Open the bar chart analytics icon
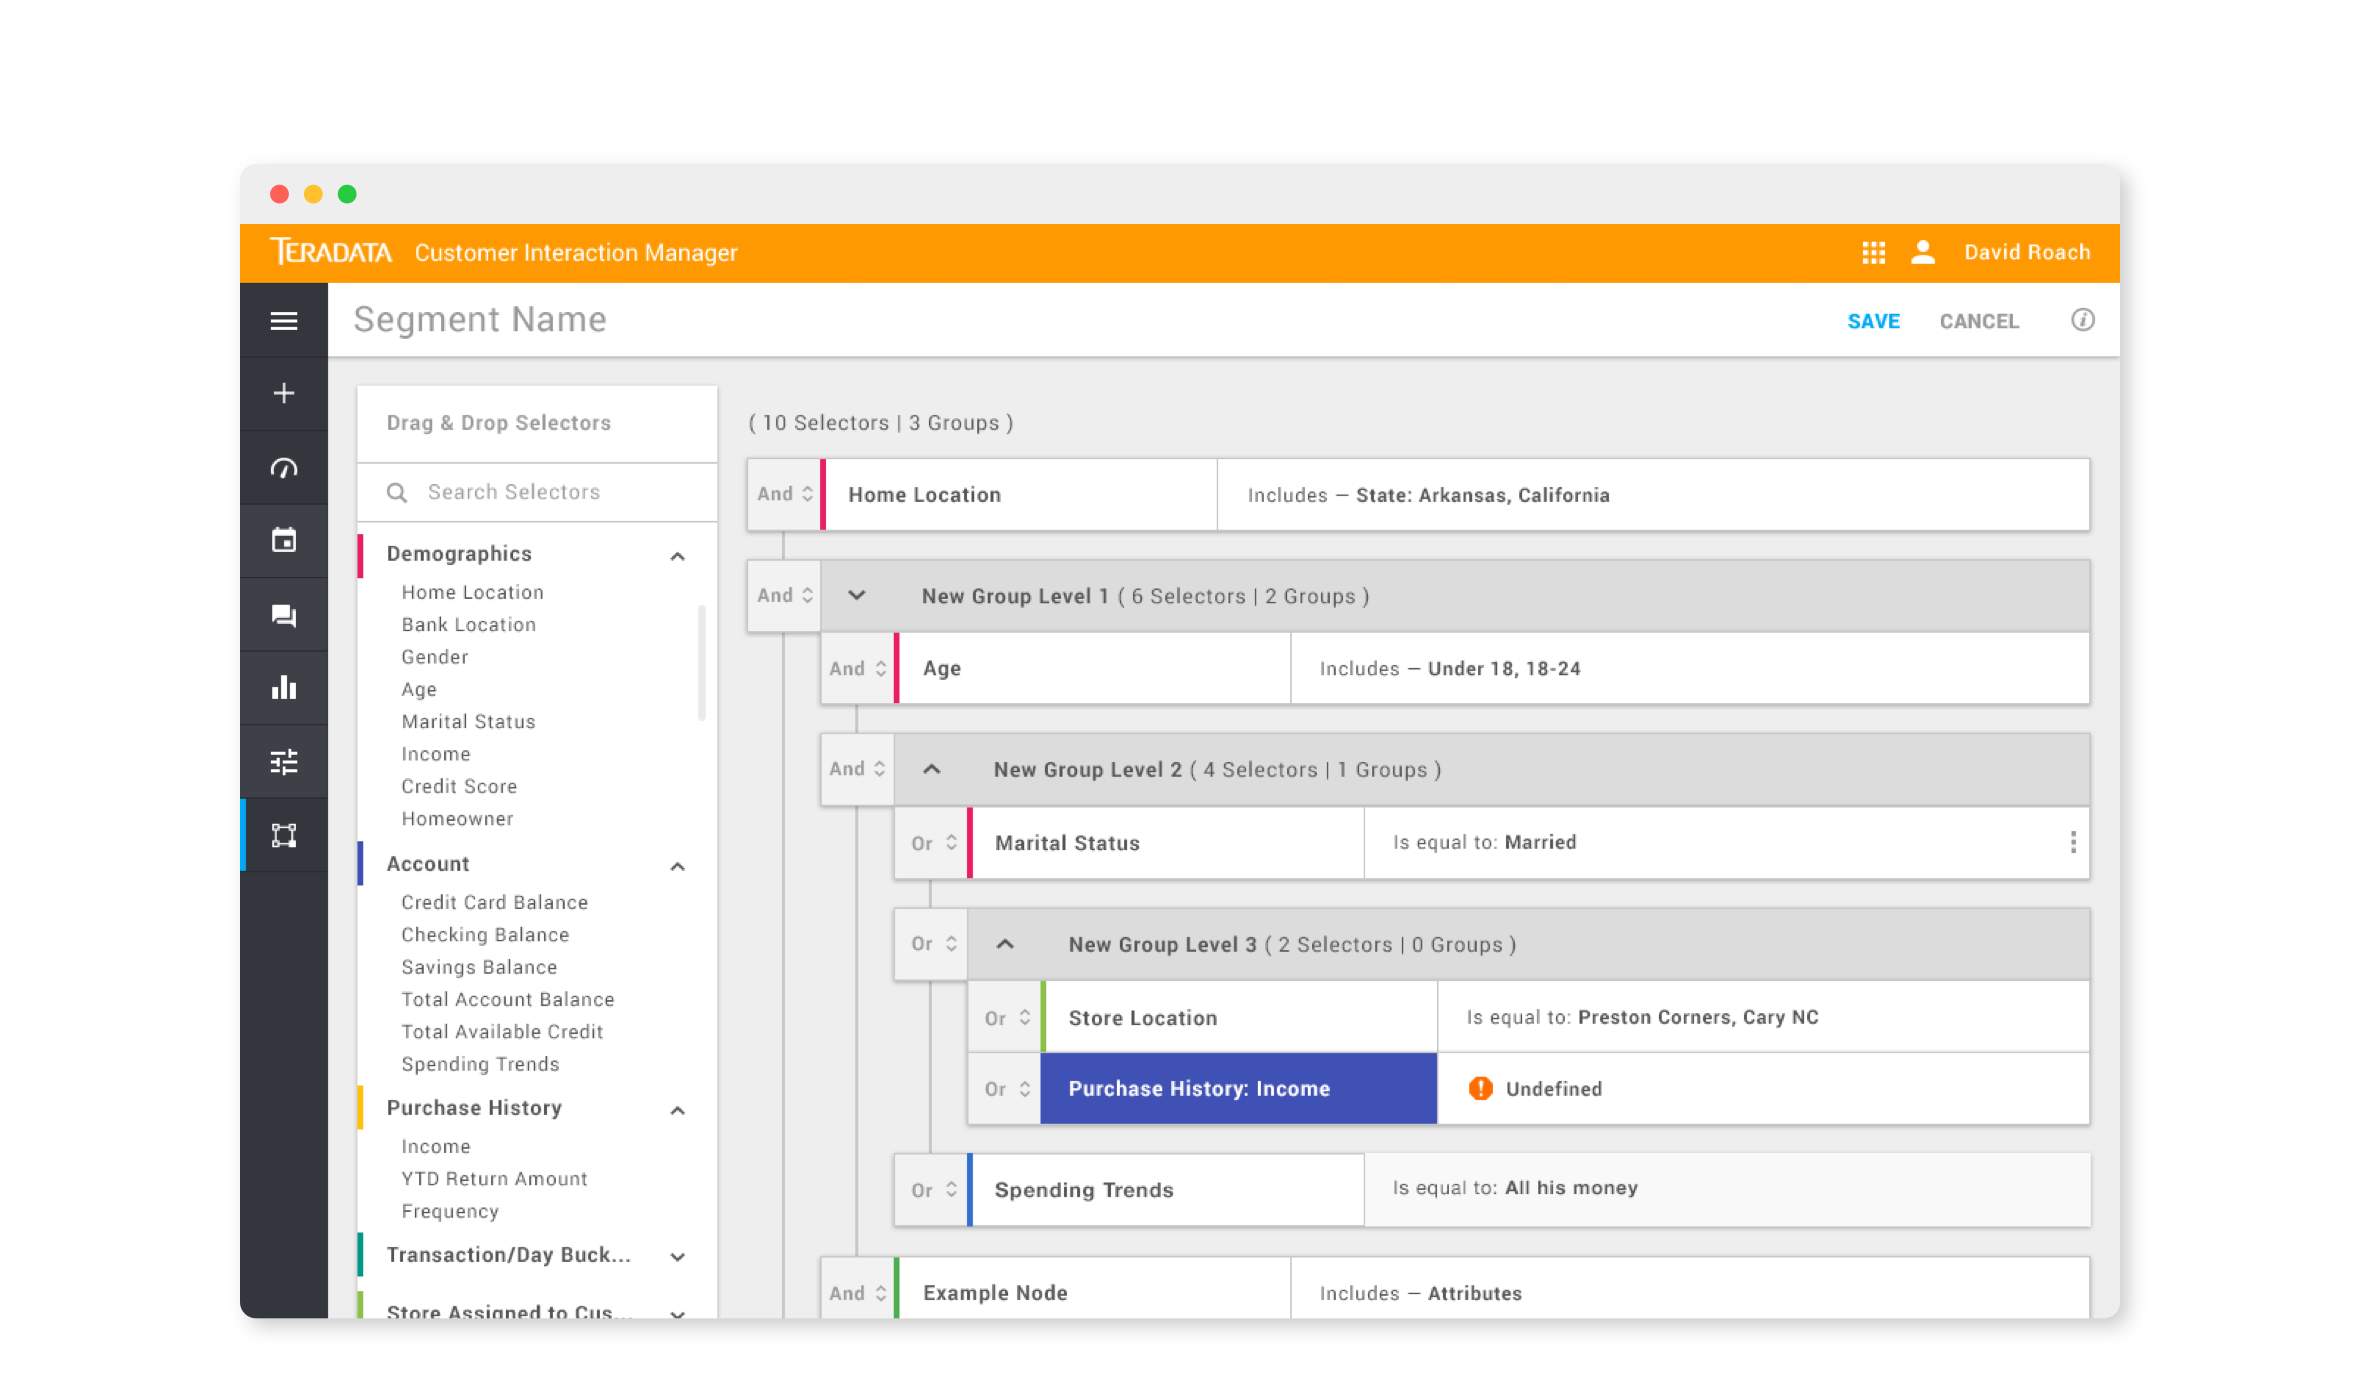This screenshot has width=2360, height=1400. (x=284, y=688)
